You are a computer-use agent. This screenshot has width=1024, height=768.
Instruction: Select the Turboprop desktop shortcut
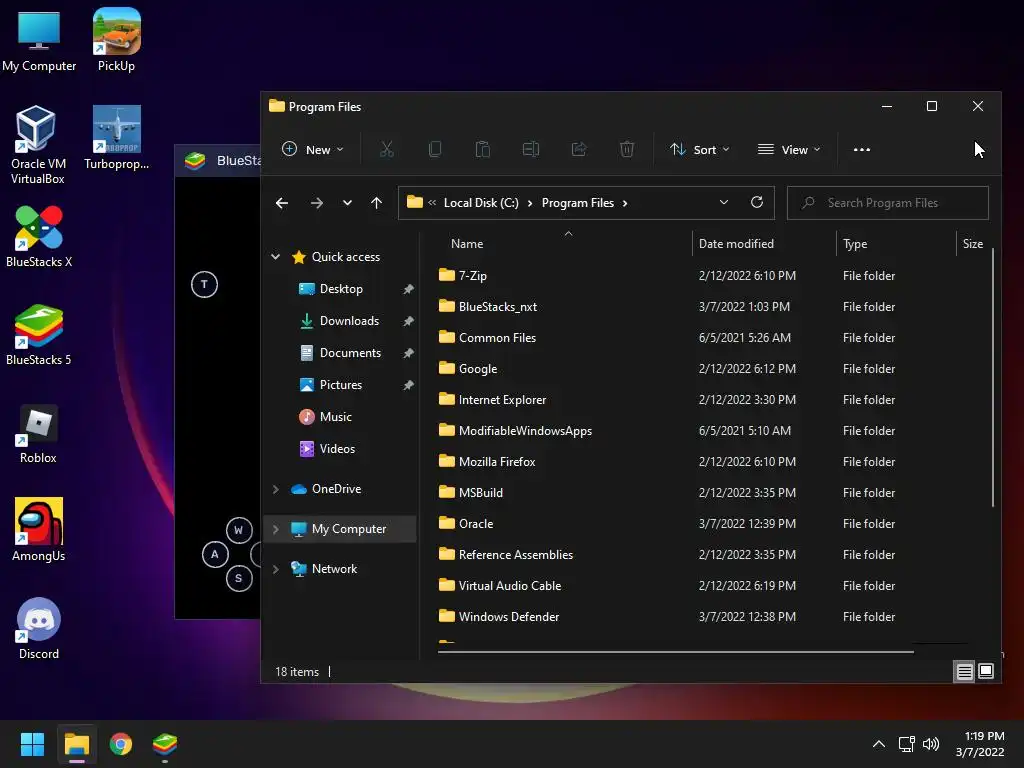point(116,138)
